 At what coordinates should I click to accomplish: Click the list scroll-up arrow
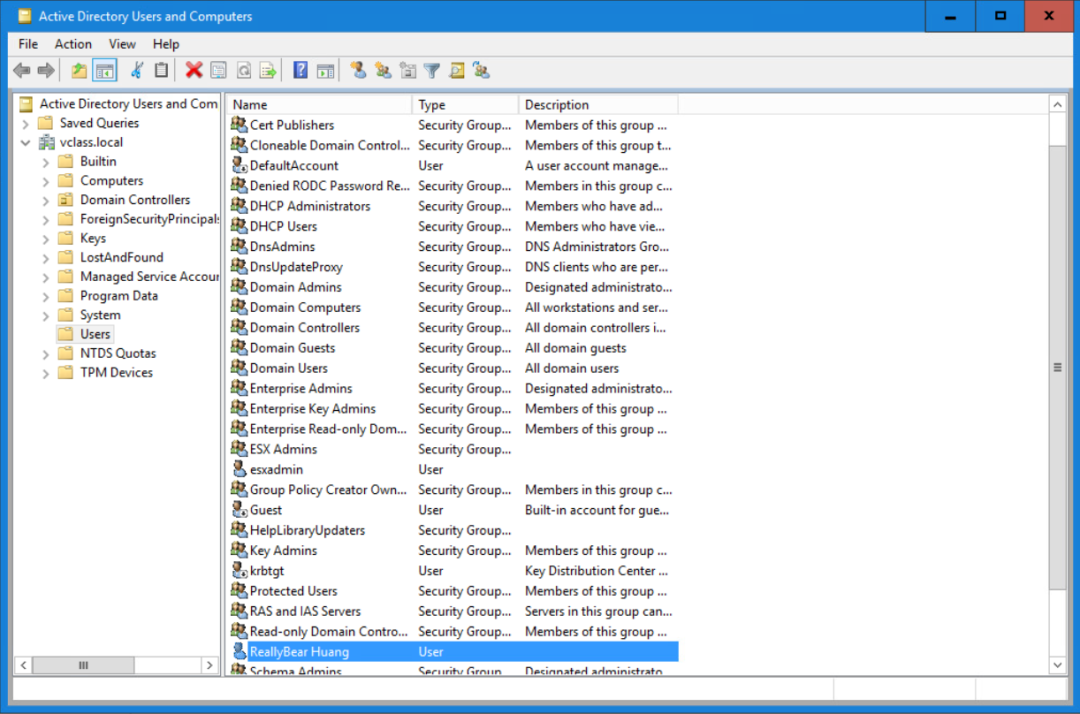tap(1057, 105)
